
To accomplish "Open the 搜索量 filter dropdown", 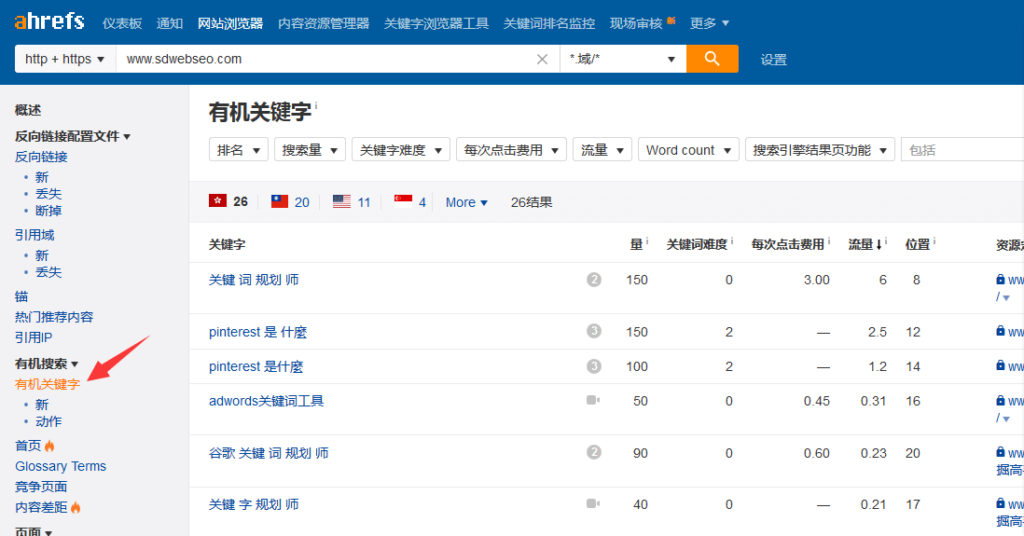I will coord(309,150).
